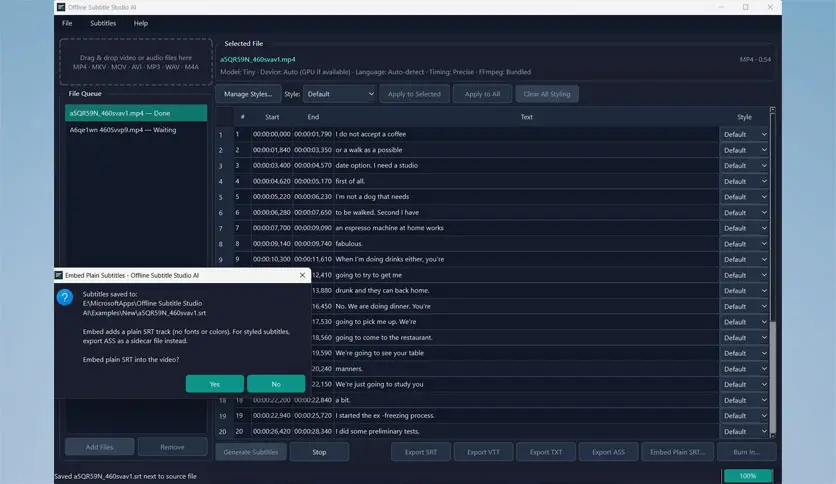This screenshot has height=484, width=836.
Task: Click the End column header
Action: [313, 117]
